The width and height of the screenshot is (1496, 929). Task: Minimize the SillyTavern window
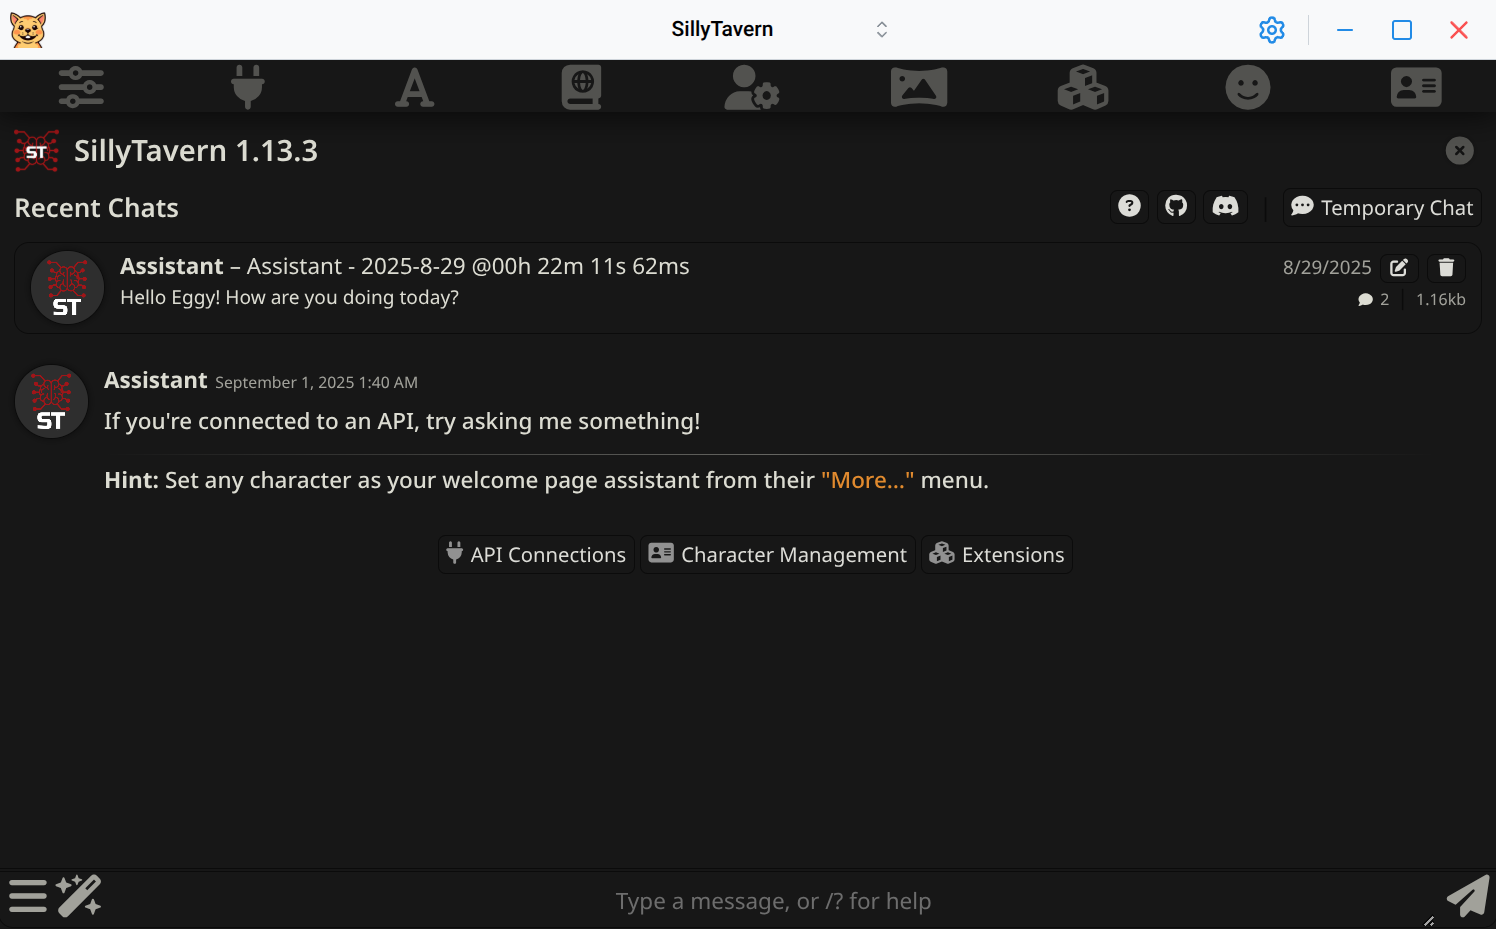coord(1345,30)
